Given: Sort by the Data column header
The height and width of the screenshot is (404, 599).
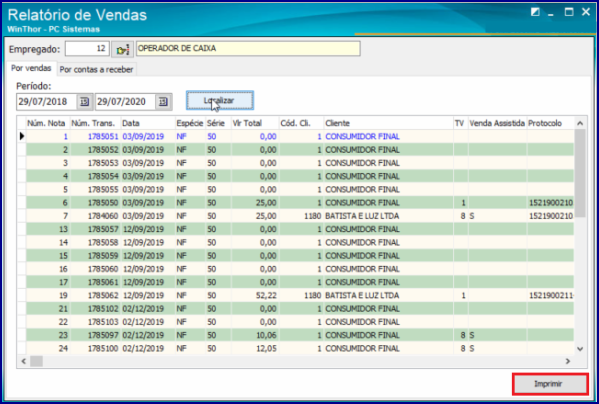Looking at the screenshot, I should coord(148,123).
